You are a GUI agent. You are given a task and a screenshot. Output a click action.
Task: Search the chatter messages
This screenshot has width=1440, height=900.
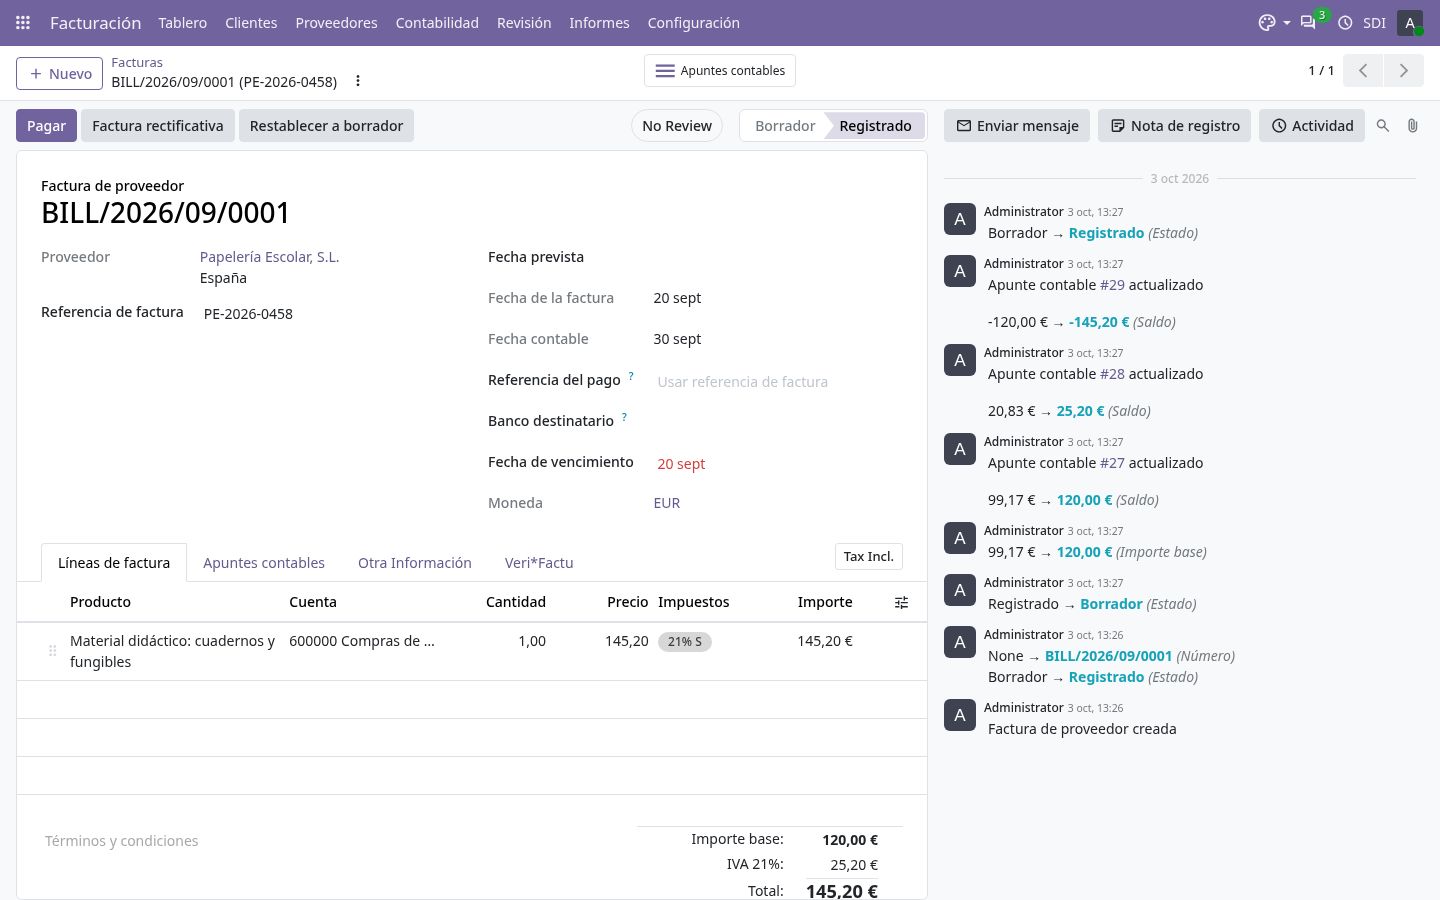[1383, 126]
